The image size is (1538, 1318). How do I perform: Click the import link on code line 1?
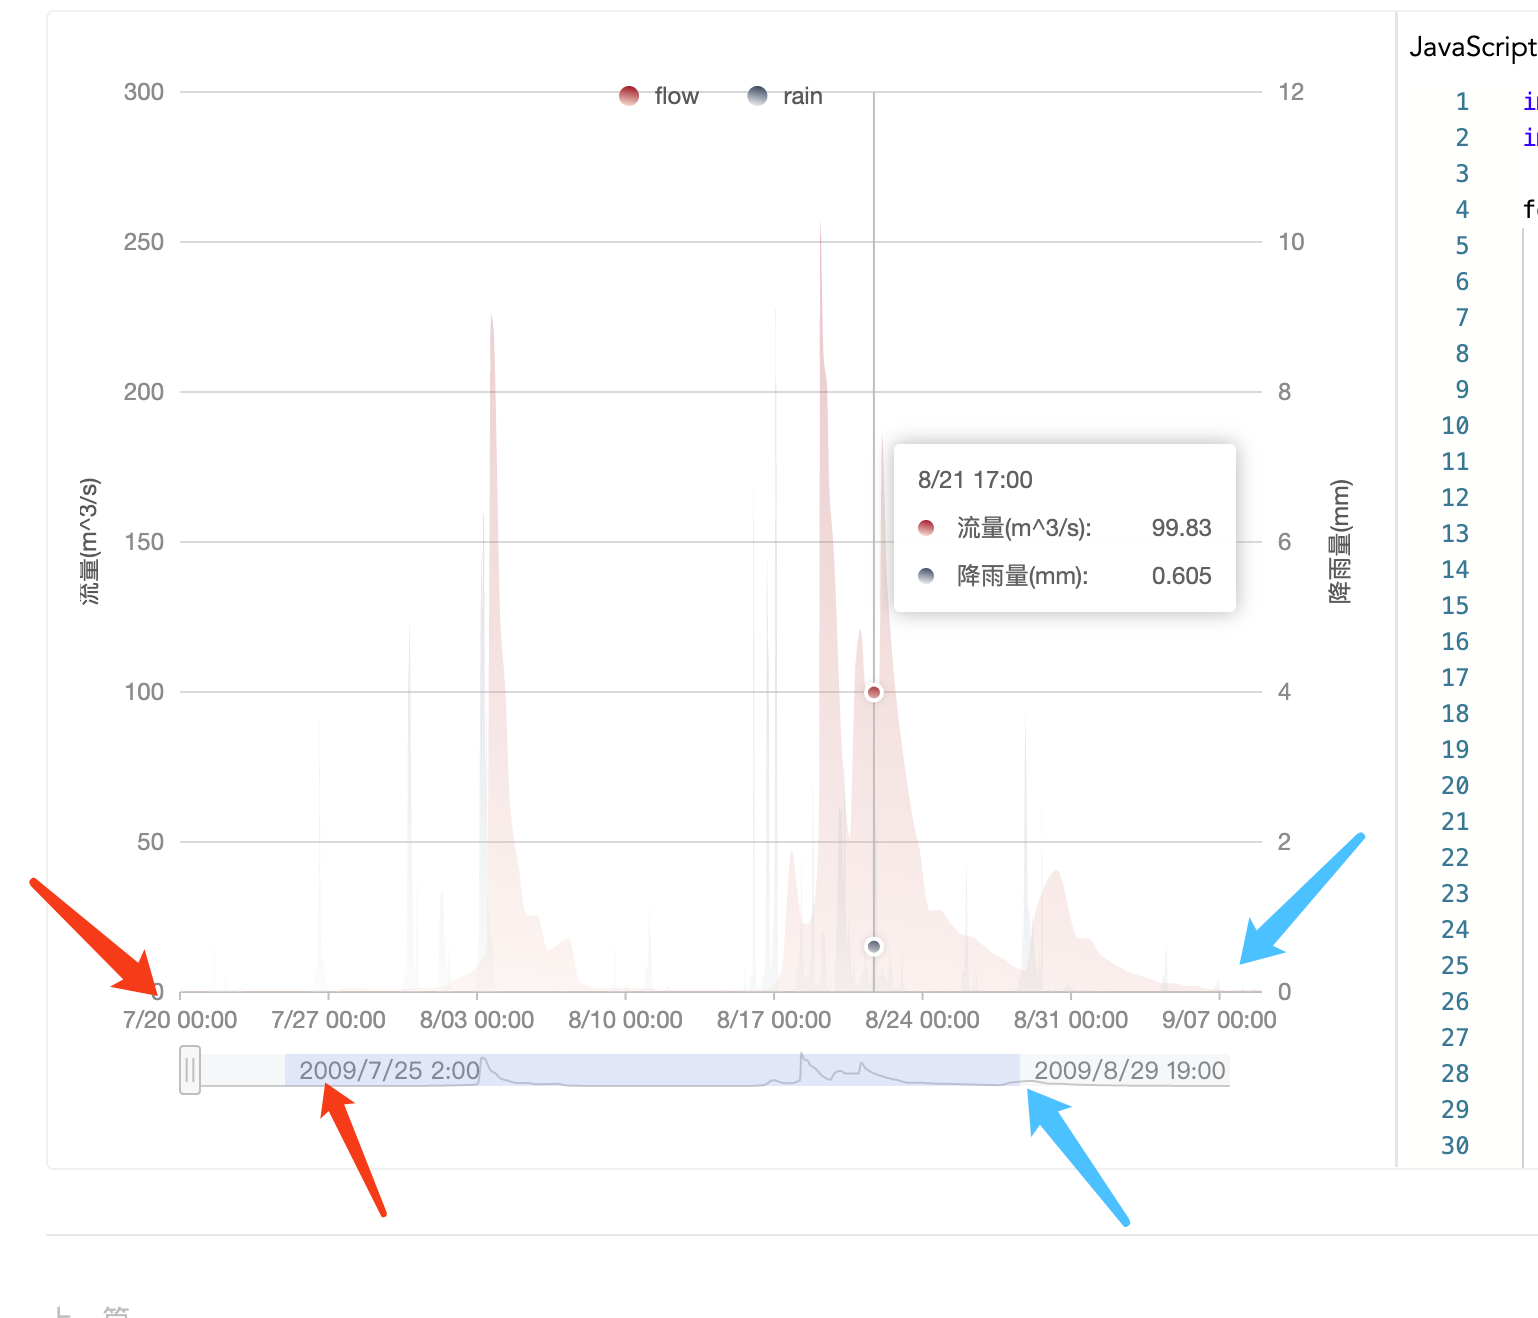[x=1531, y=100]
